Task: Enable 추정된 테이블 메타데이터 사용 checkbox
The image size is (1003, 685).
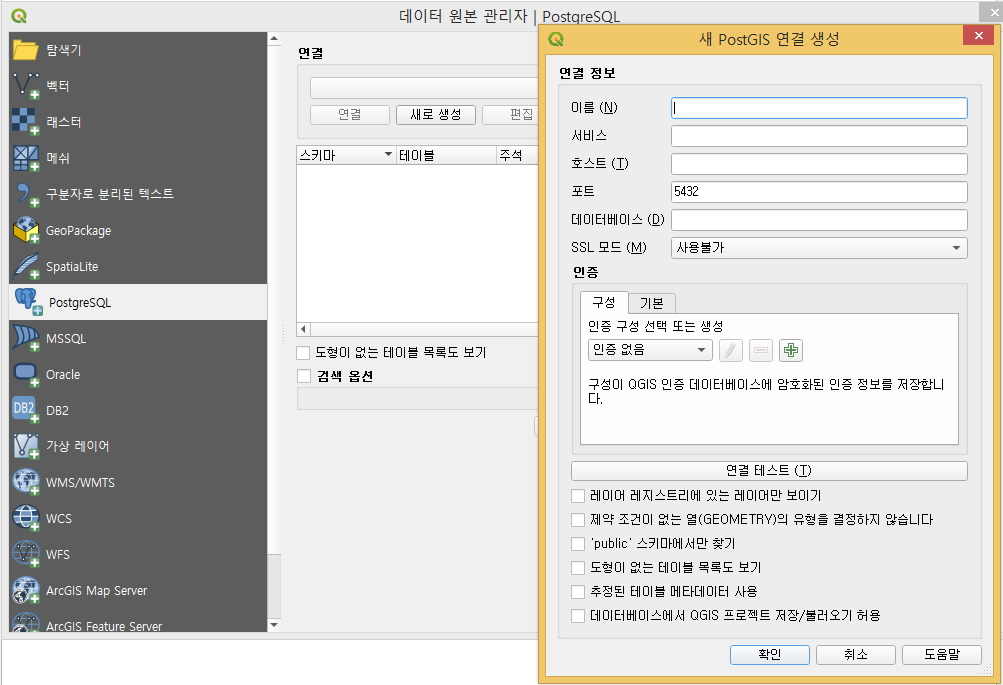Action: click(578, 592)
